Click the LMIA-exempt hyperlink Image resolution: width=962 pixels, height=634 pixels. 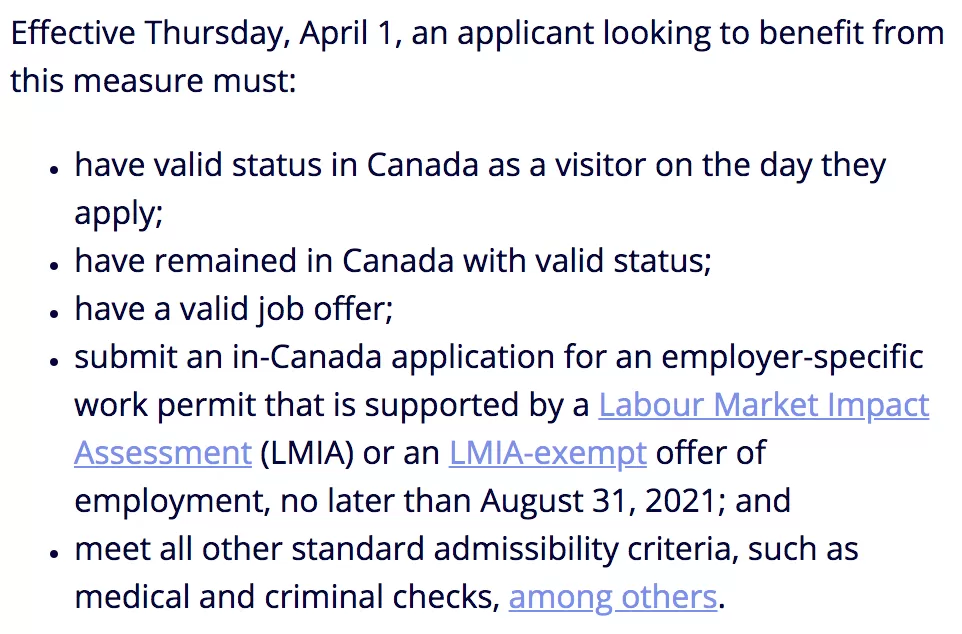(x=548, y=454)
